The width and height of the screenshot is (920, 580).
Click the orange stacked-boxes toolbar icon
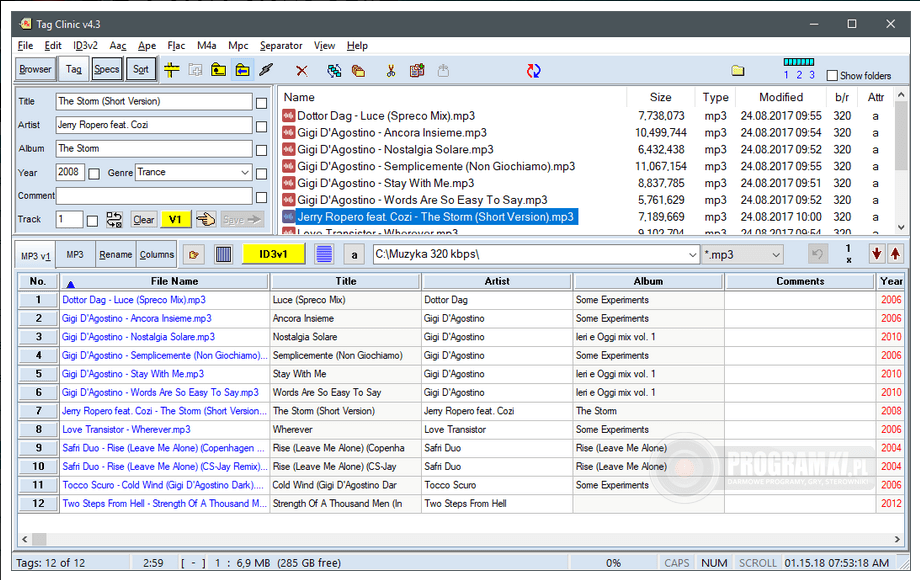point(358,71)
